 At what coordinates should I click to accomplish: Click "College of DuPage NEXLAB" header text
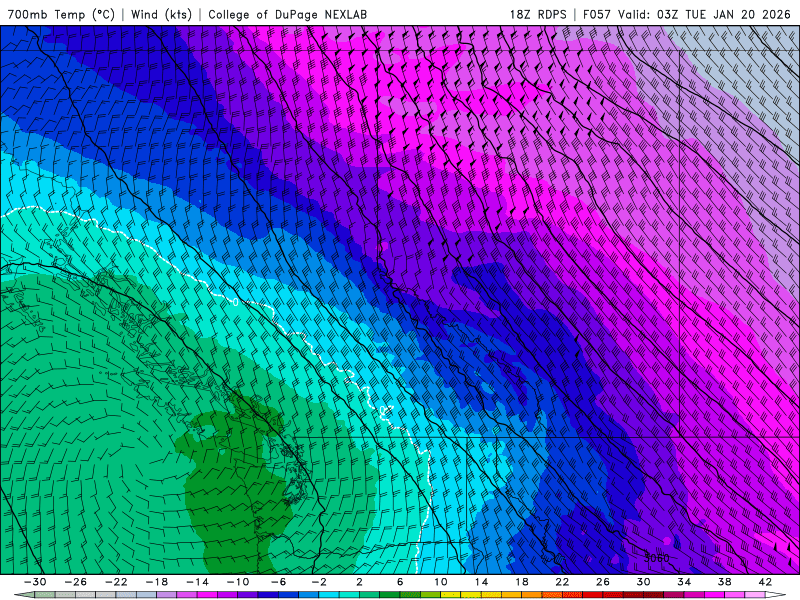click(287, 14)
